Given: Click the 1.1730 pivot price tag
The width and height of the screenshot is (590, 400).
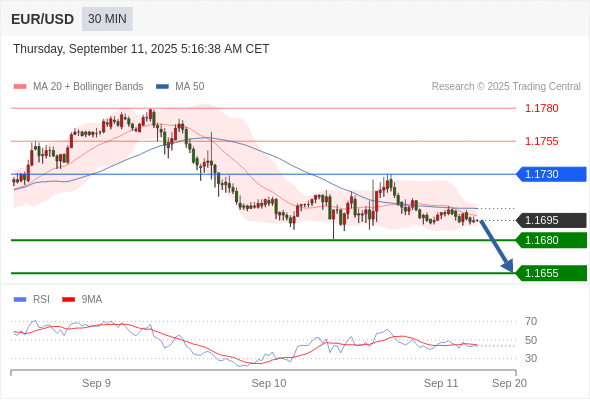Looking at the screenshot, I should pos(552,174).
